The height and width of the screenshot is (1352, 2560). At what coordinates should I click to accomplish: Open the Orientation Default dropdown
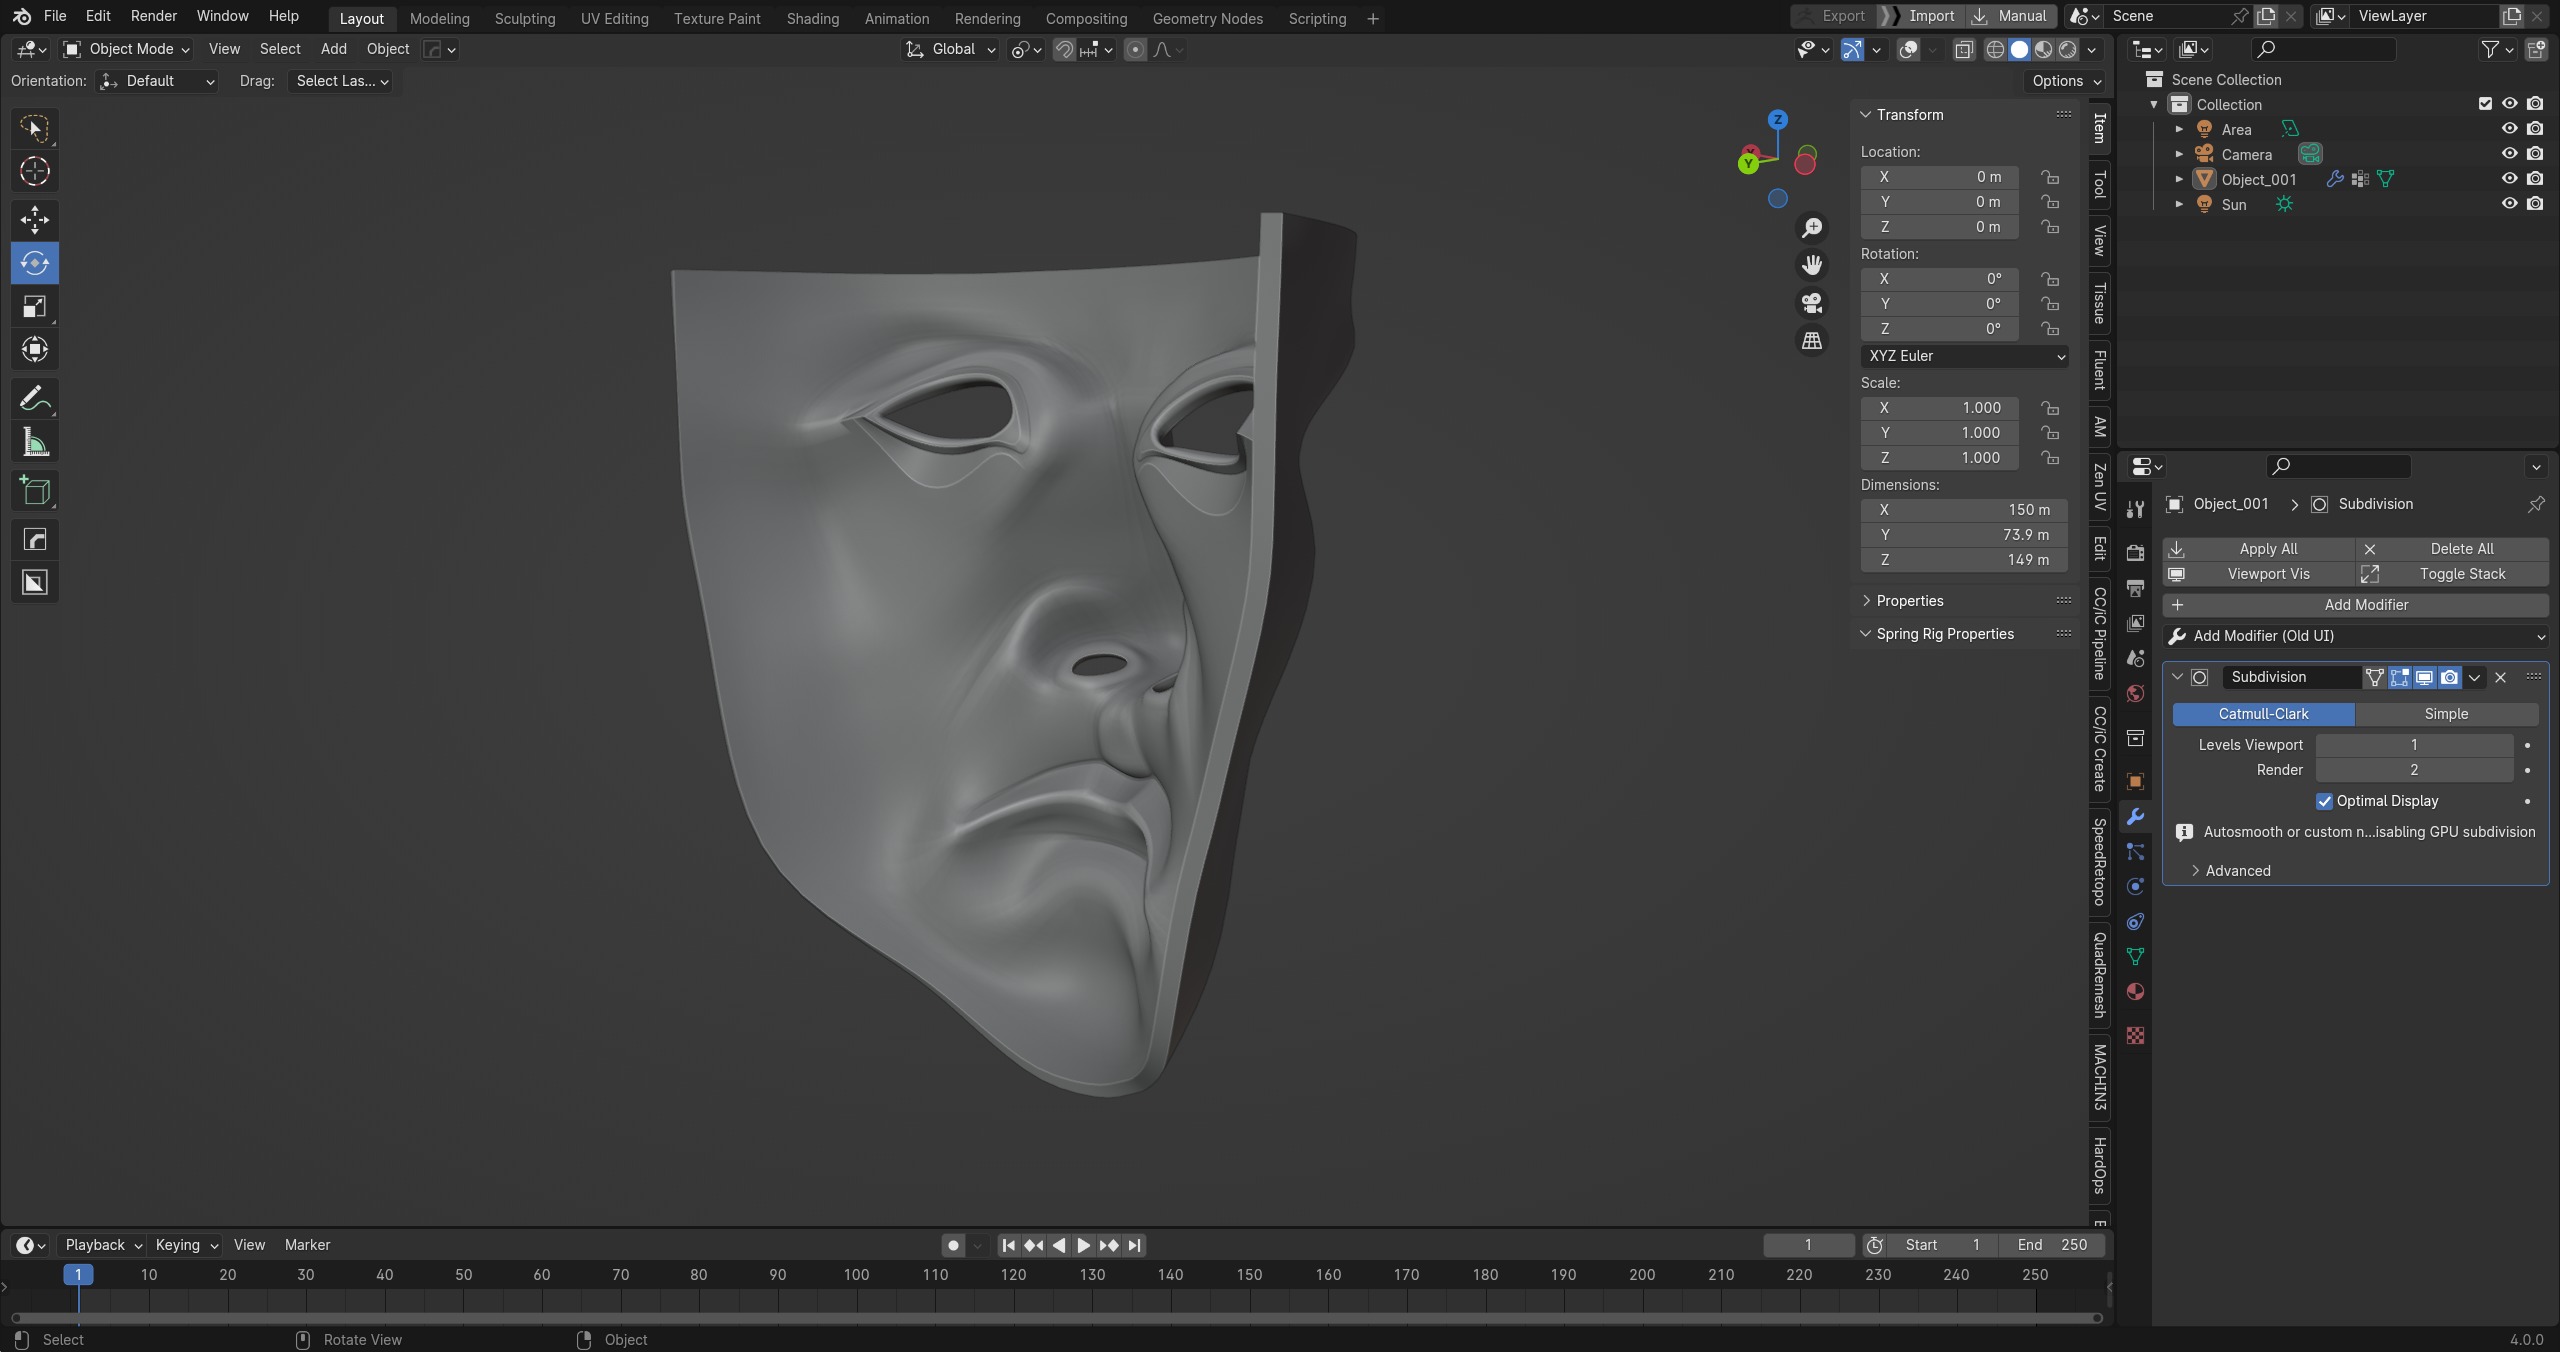(x=158, y=81)
